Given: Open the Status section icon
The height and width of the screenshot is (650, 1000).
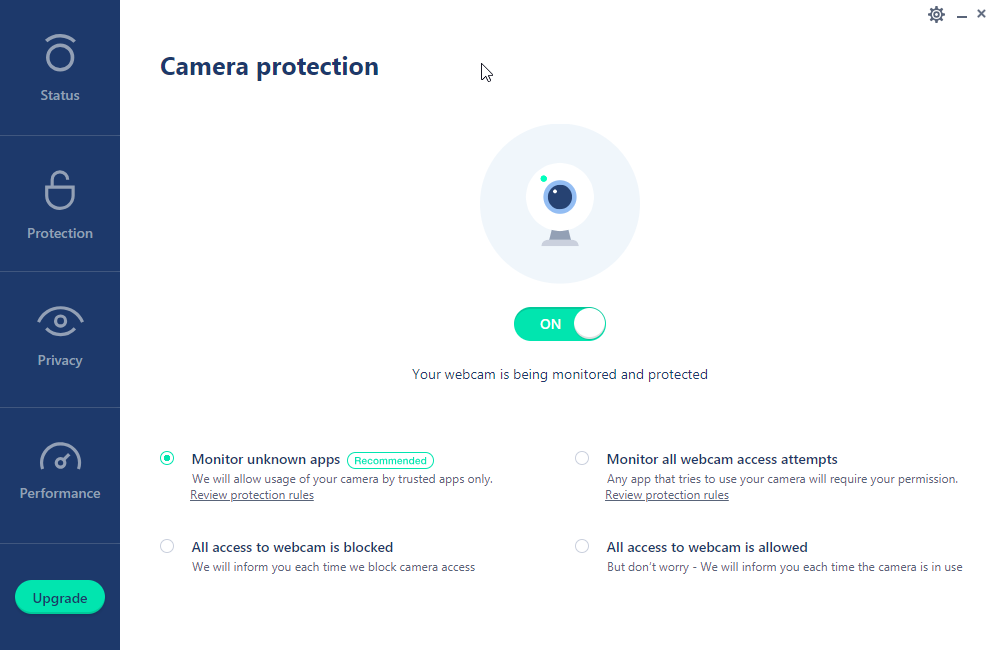Looking at the screenshot, I should click(60, 53).
